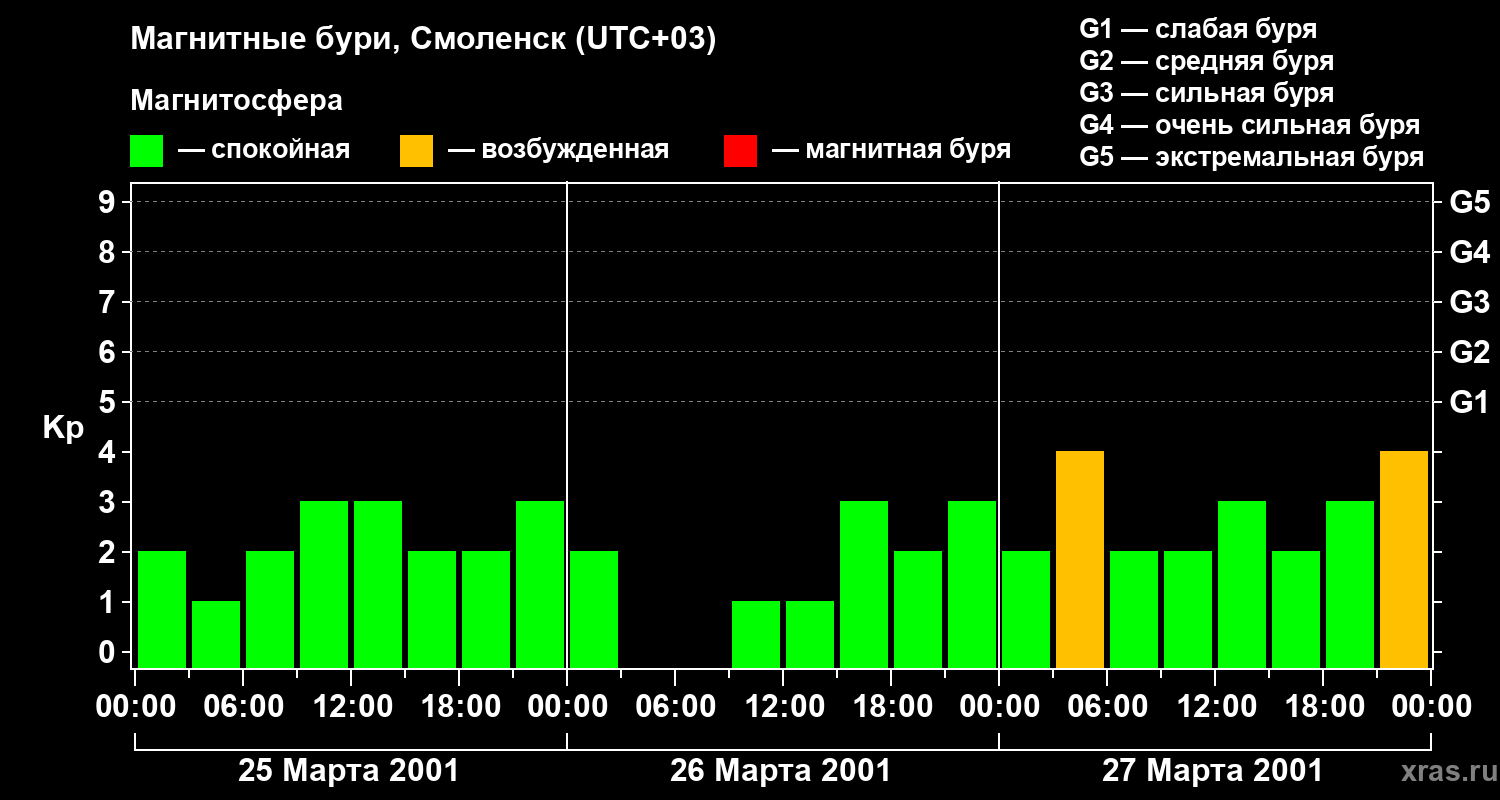Click the 'G1' label on the right axis
This screenshot has width=1500, height=800.
point(1469,402)
